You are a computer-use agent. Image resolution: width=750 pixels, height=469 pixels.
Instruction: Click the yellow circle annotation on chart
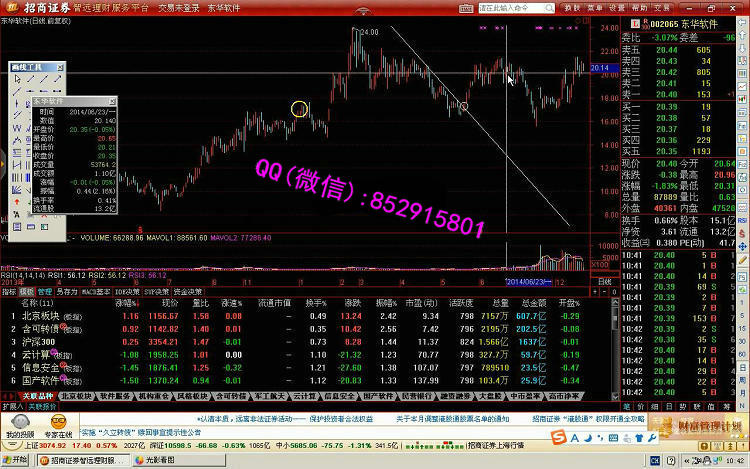pos(299,108)
